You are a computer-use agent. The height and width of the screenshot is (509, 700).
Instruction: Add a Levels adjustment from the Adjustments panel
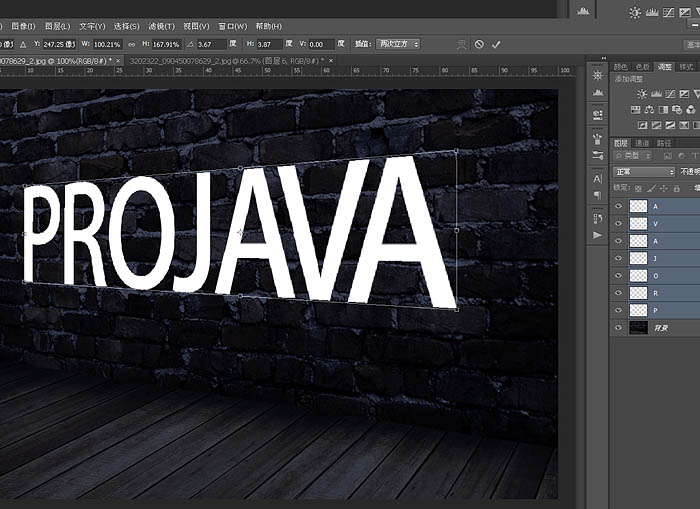[x=657, y=94]
